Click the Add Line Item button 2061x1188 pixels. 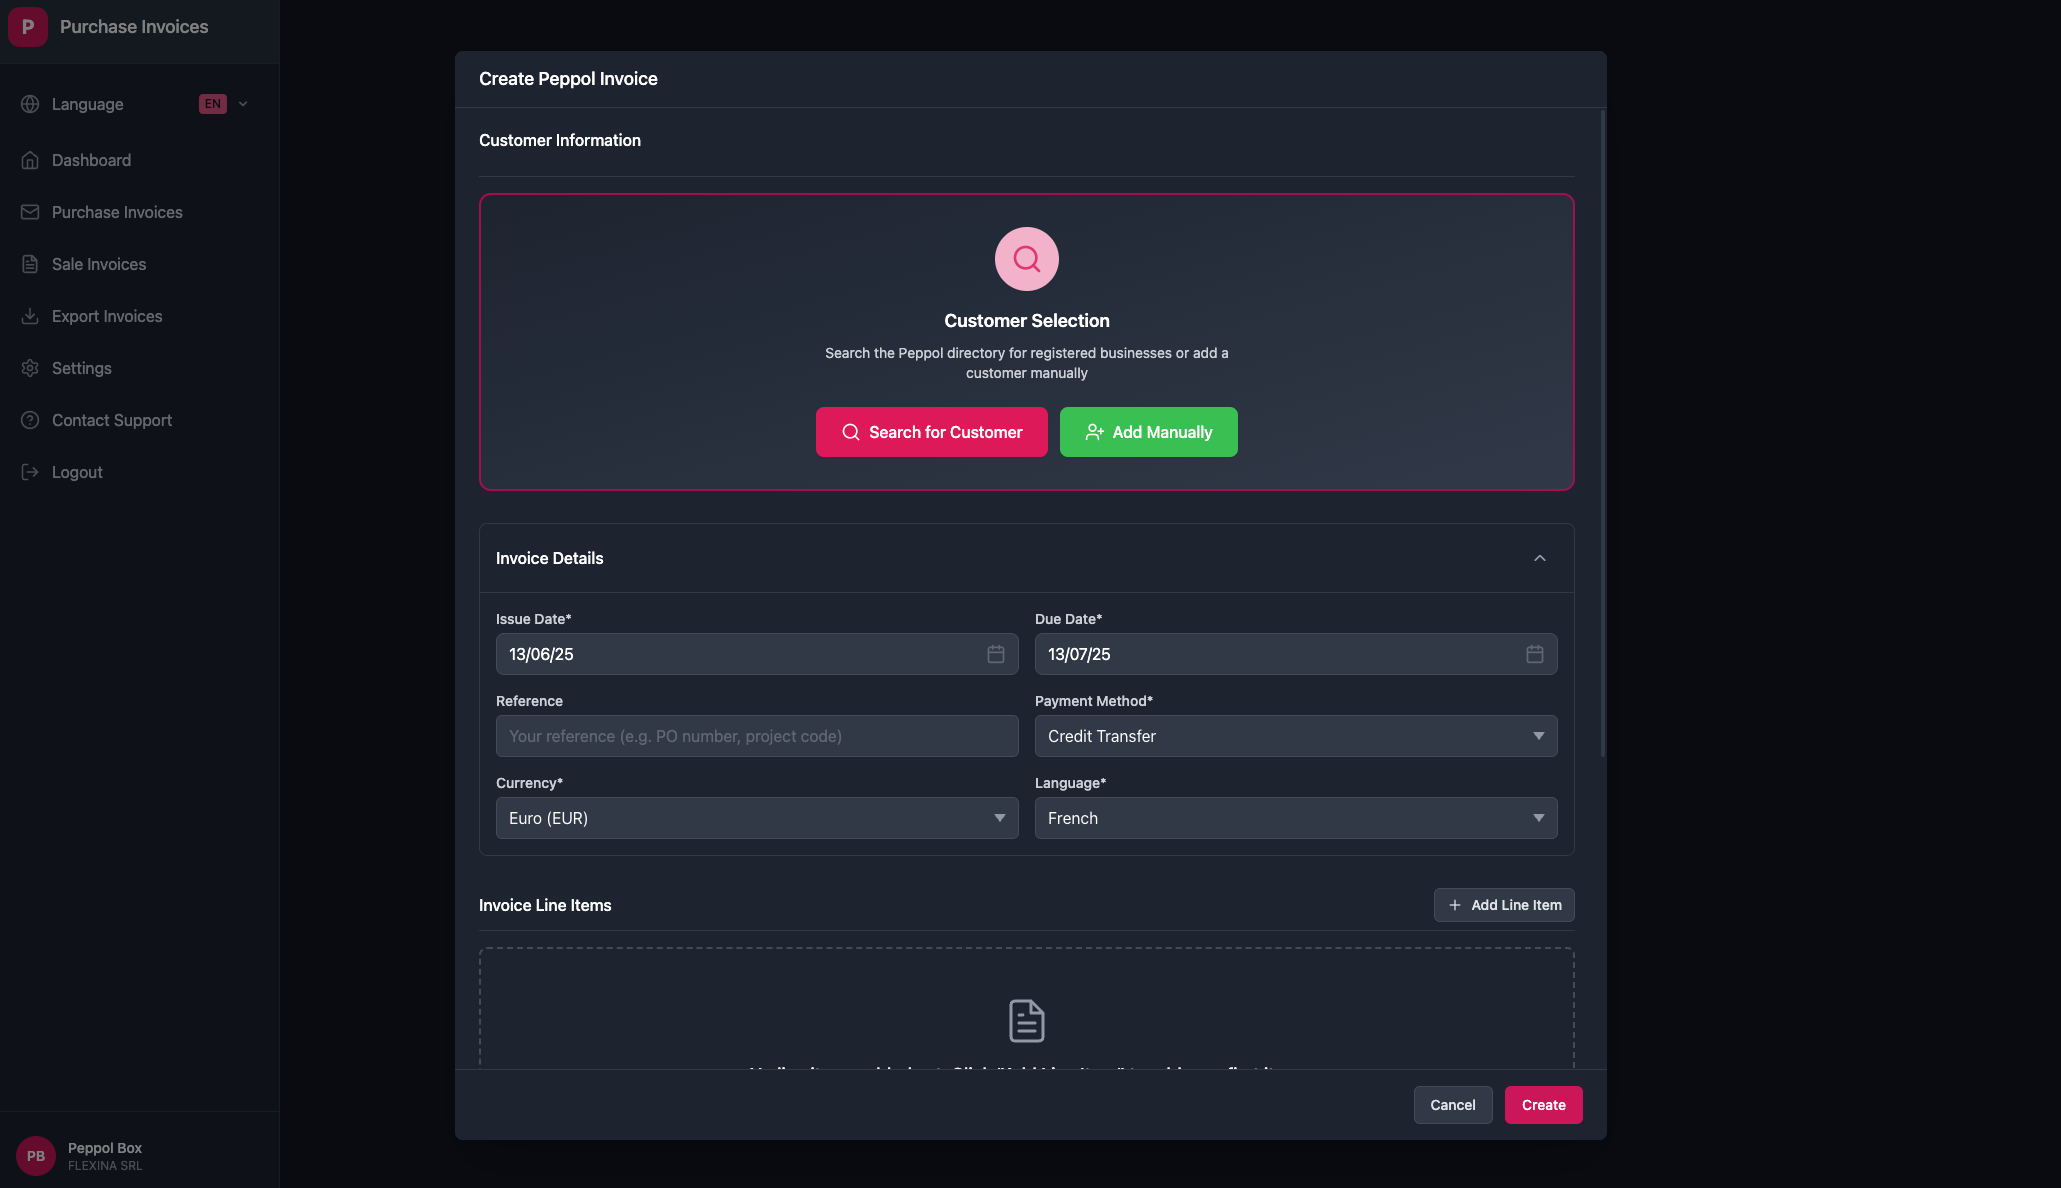pyautogui.click(x=1504, y=905)
